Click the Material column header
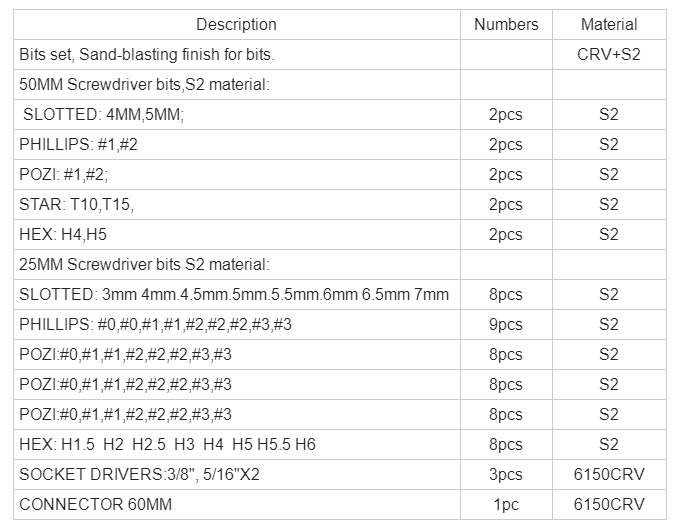Viewport: 674px width, 529px height. [609, 24]
